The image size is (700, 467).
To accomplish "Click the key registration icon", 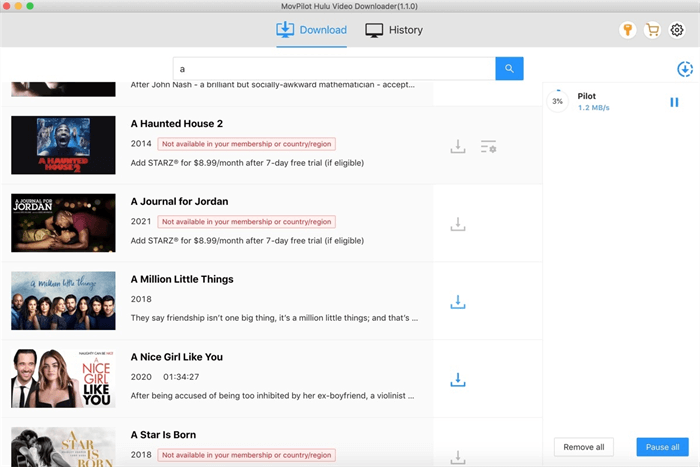I will tap(627, 30).
